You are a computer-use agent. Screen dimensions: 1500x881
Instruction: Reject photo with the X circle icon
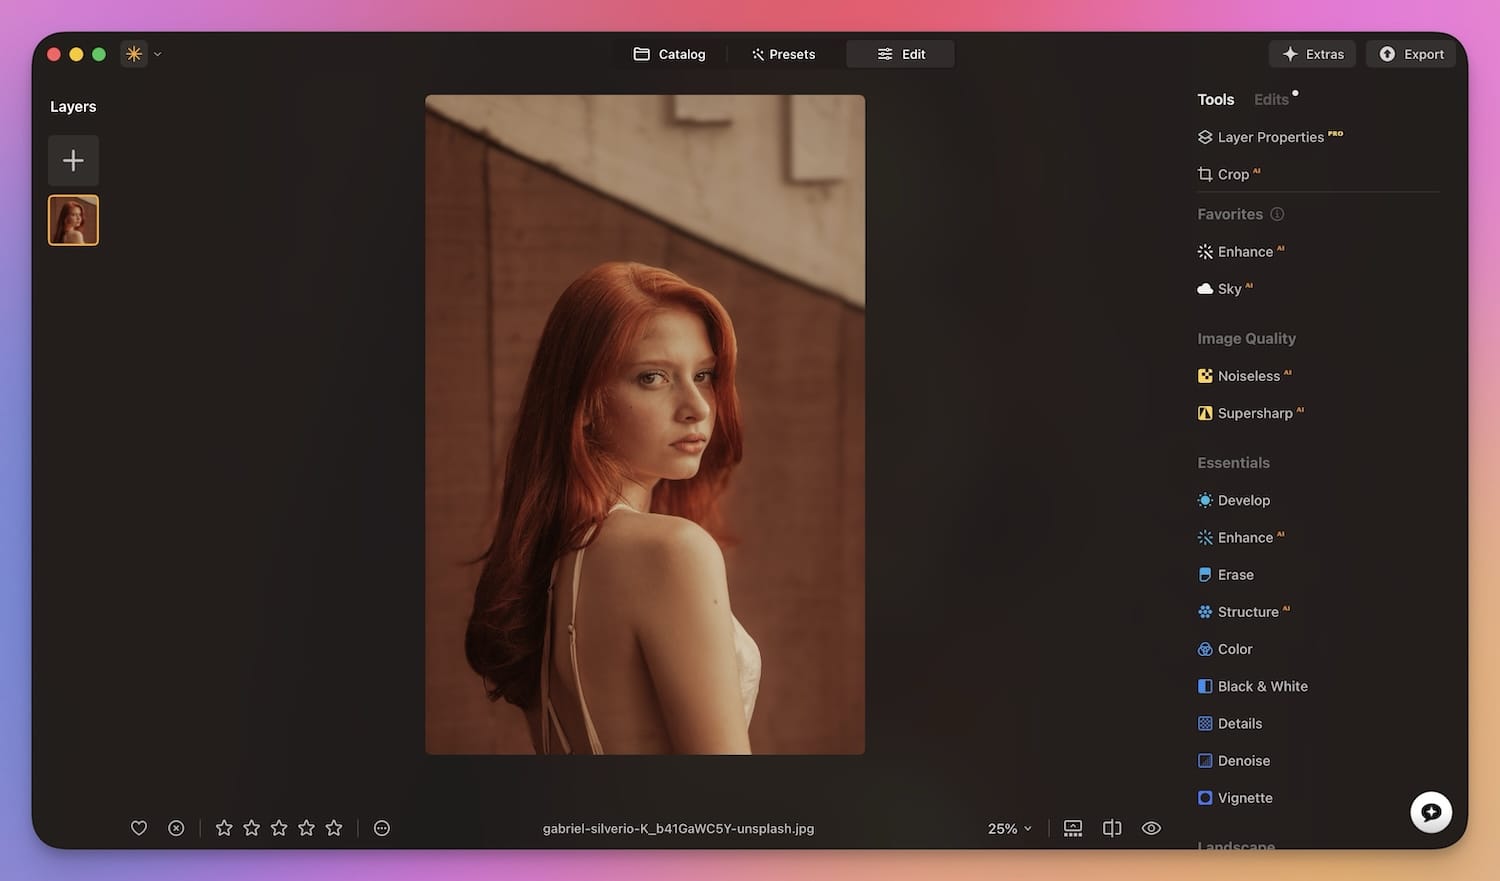pyautogui.click(x=176, y=828)
